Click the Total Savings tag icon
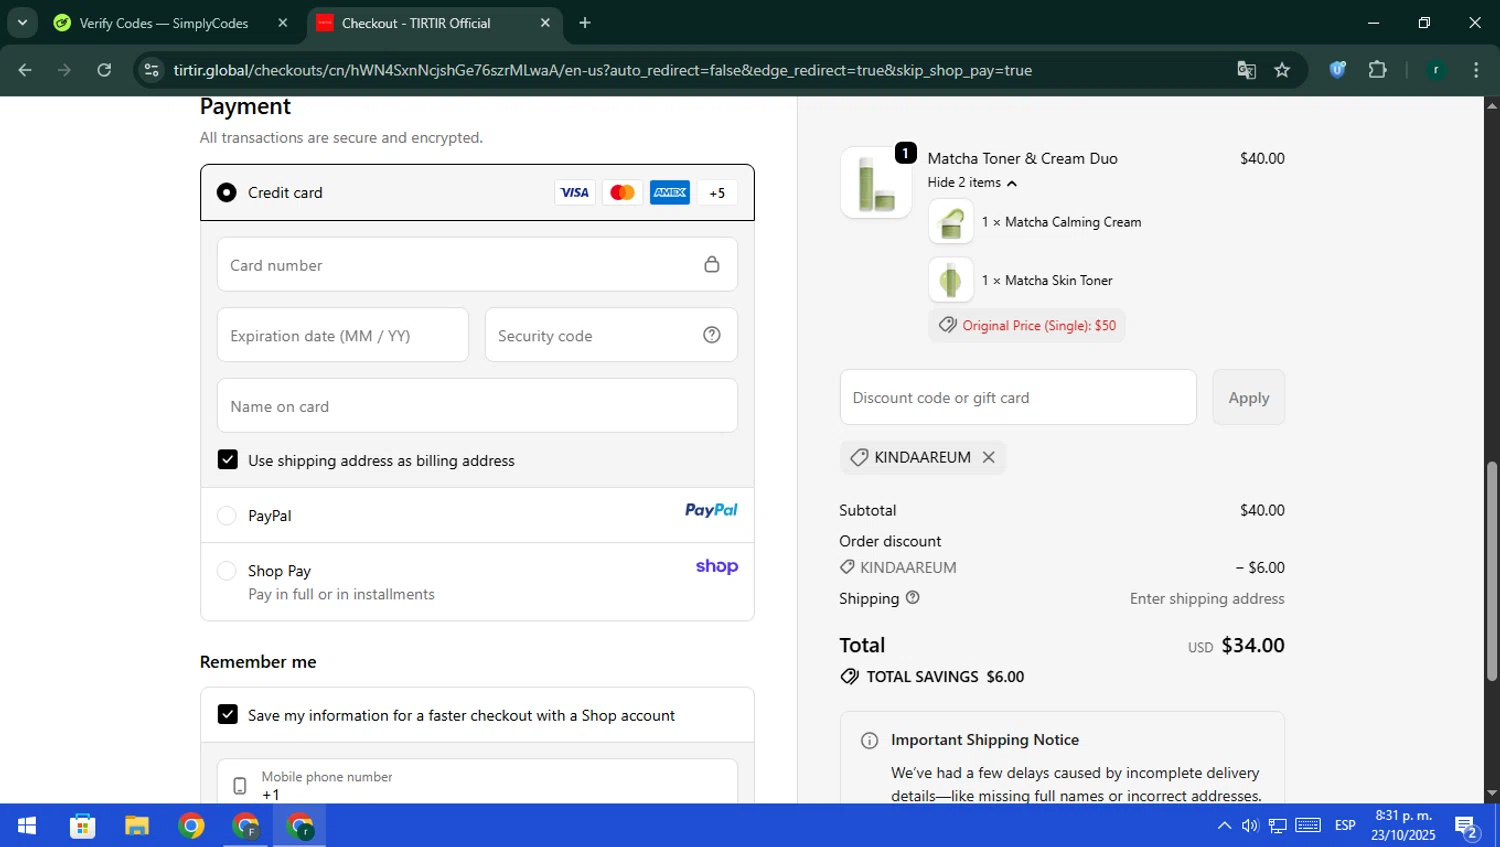This screenshot has width=1500, height=847. click(x=850, y=677)
